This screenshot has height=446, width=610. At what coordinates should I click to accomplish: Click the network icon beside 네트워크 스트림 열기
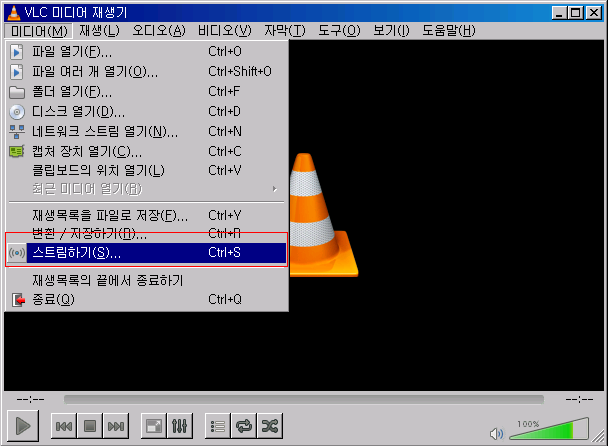17,132
